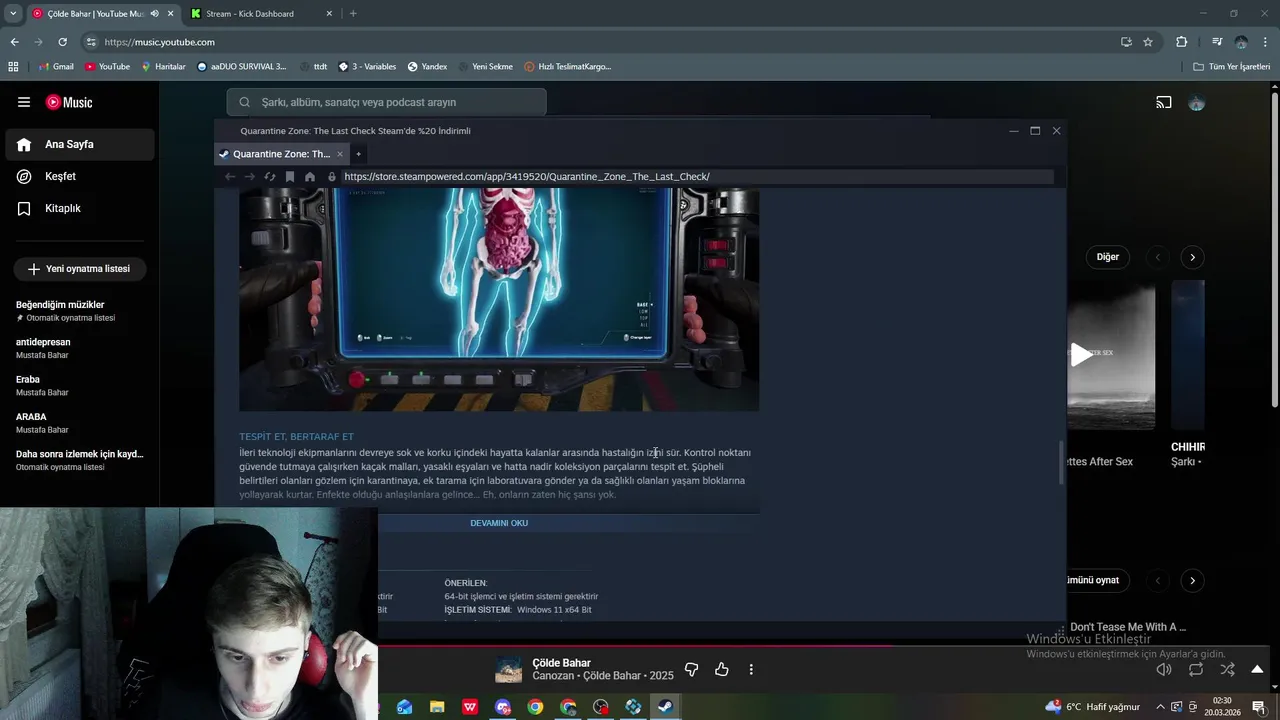This screenshot has width=1280, height=720.
Task: Open the Haritalar bookmark
Action: [x=163, y=67]
